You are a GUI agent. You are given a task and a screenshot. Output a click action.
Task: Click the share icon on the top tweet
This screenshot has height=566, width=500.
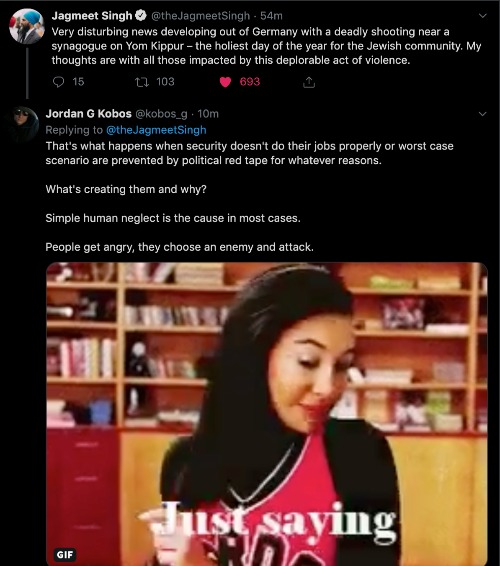(309, 83)
